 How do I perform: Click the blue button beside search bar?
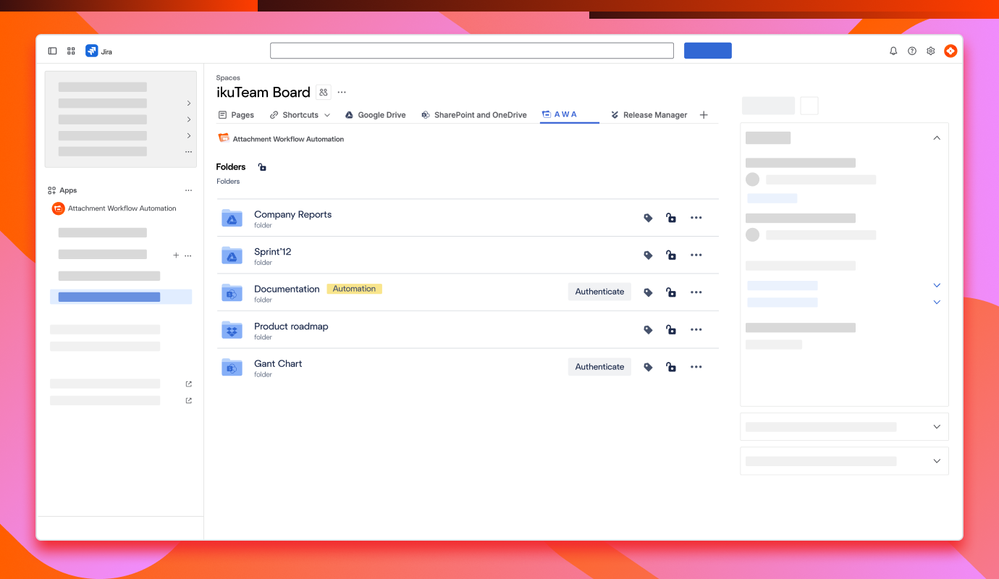point(708,51)
